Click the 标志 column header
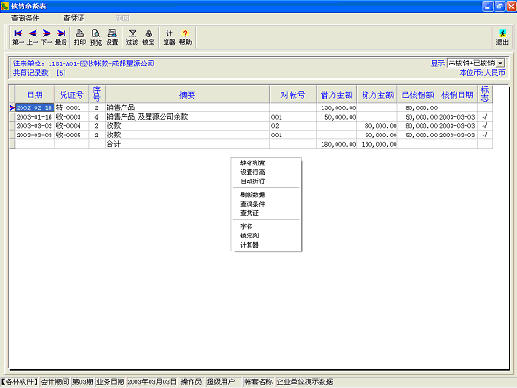 [x=485, y=95]
